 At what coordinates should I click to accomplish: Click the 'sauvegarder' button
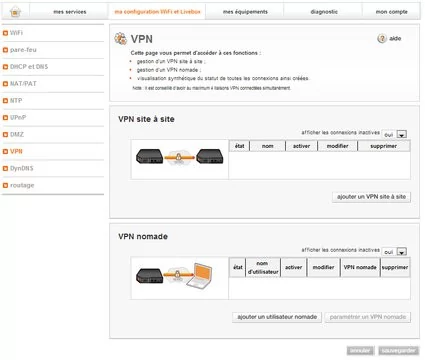(x=399, y=350)
